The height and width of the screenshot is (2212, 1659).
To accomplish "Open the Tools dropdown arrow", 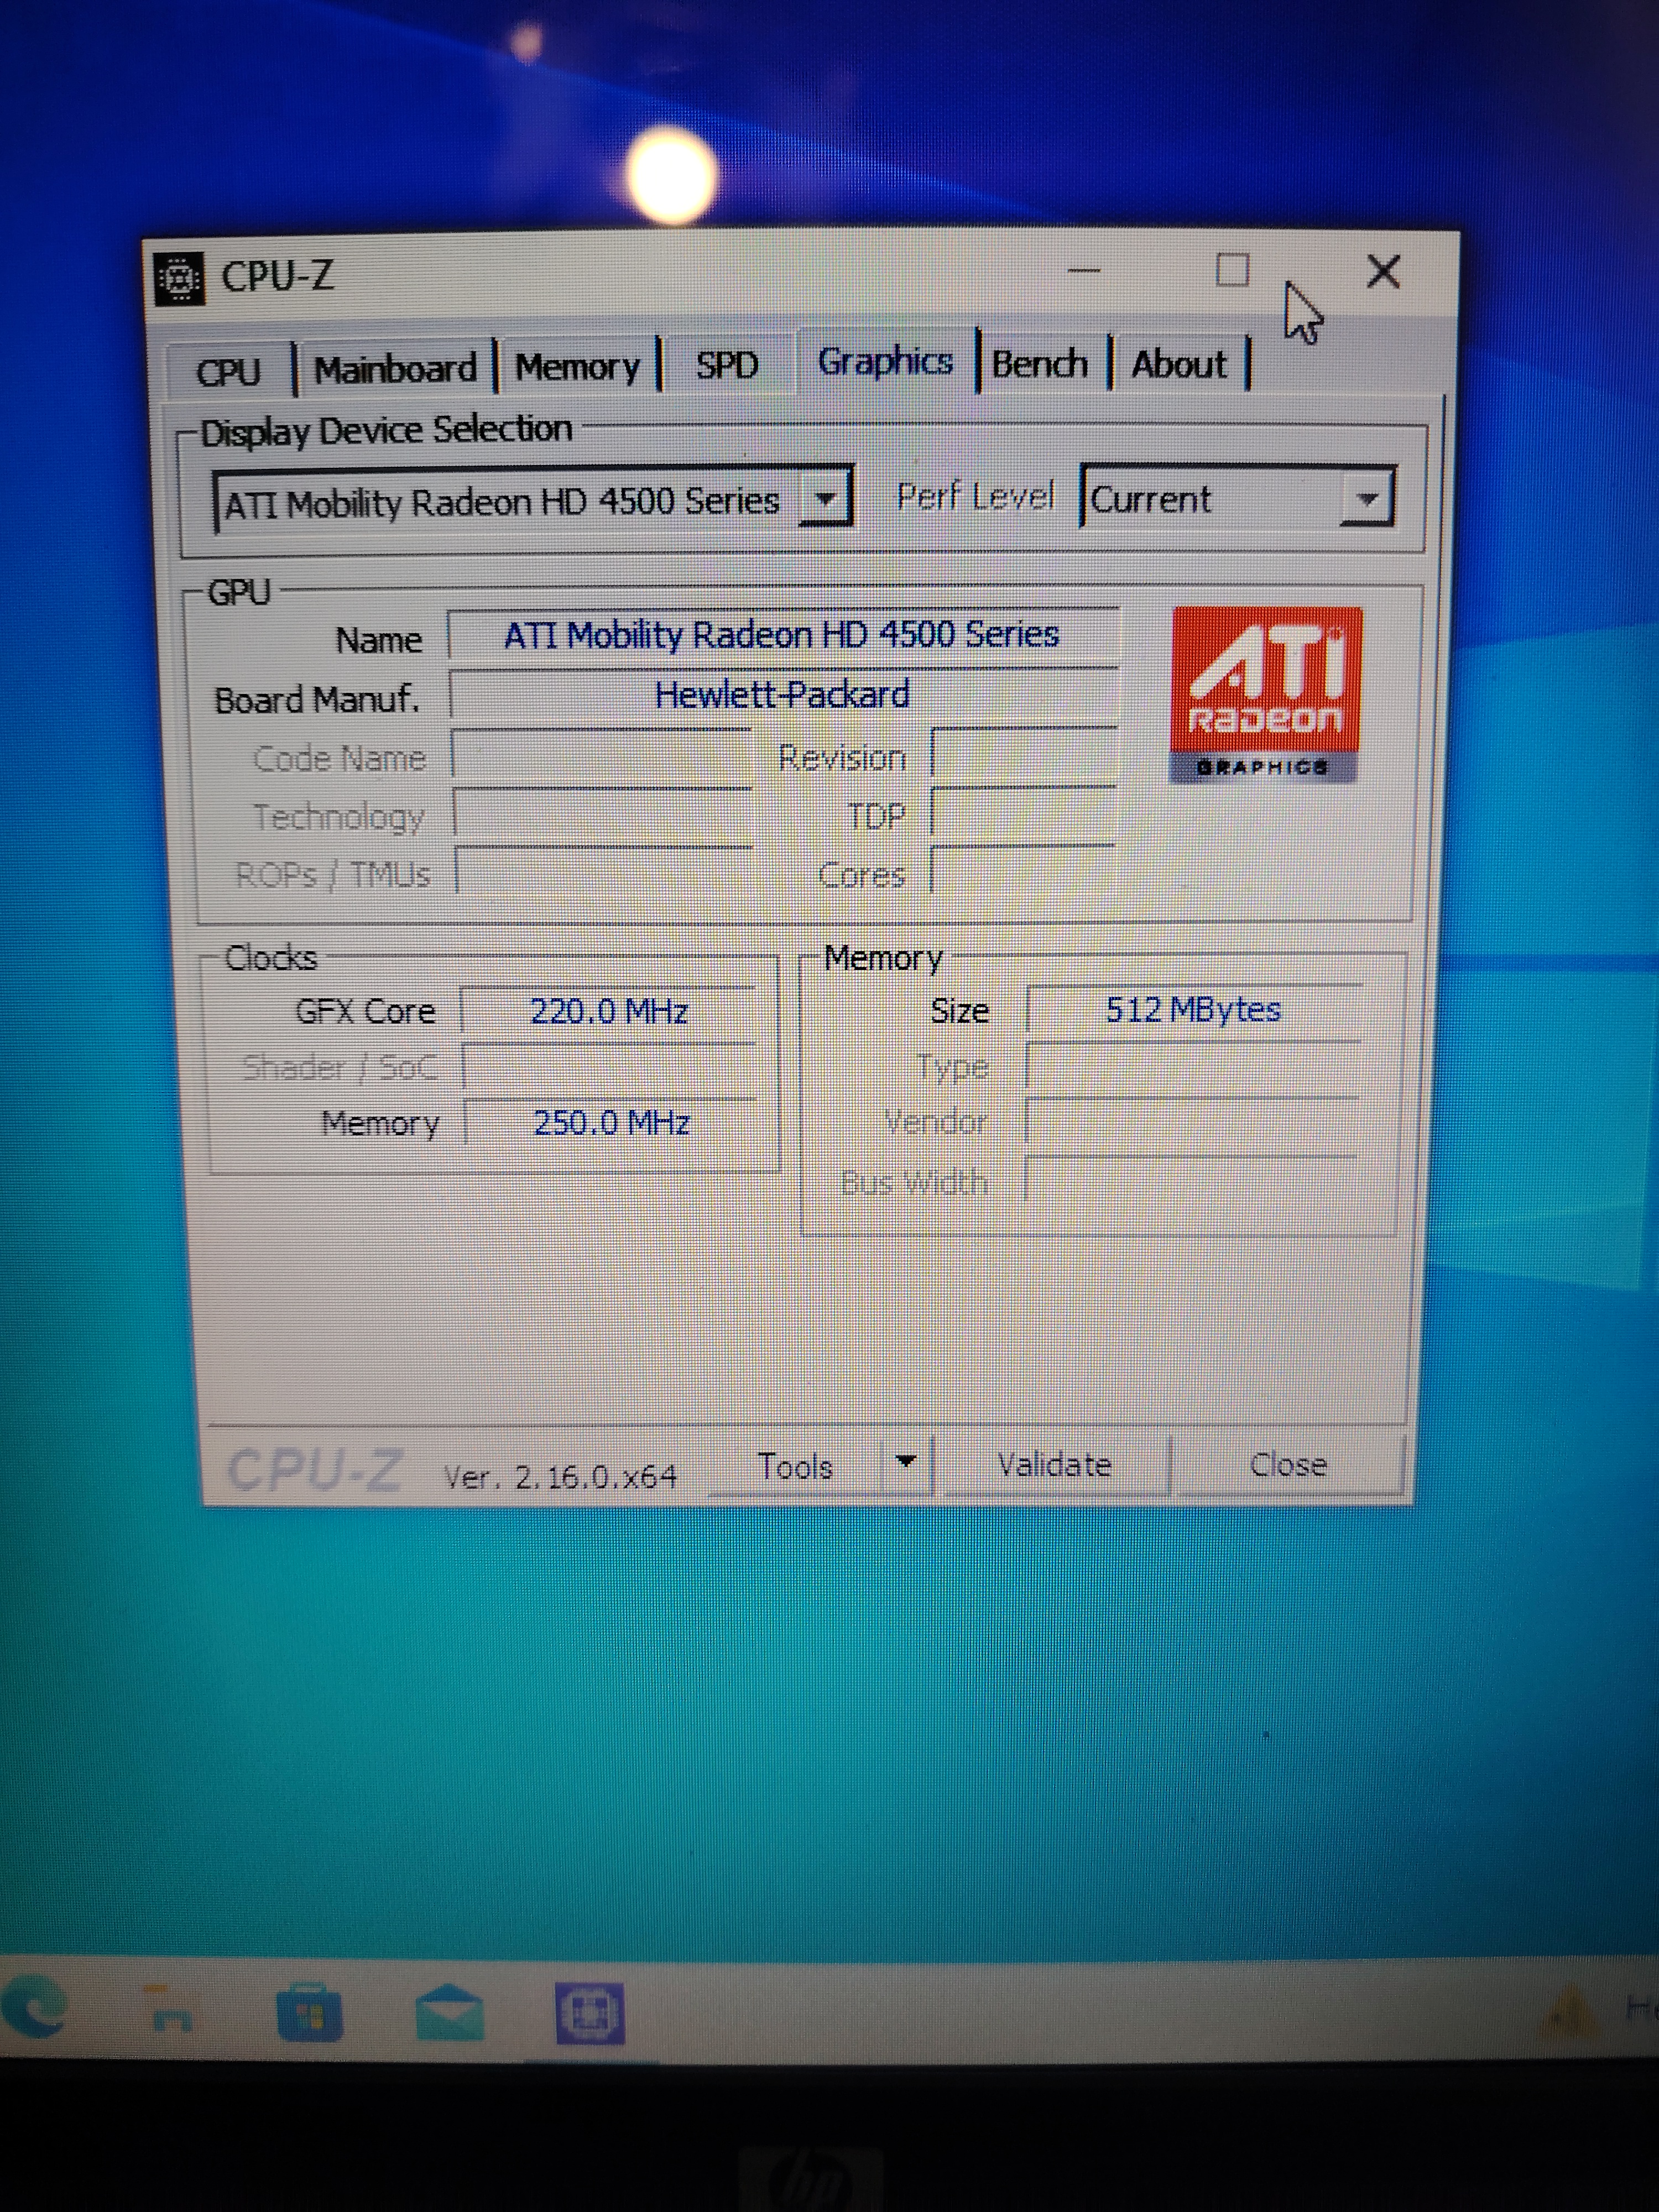I will (x=906, y=1463).
